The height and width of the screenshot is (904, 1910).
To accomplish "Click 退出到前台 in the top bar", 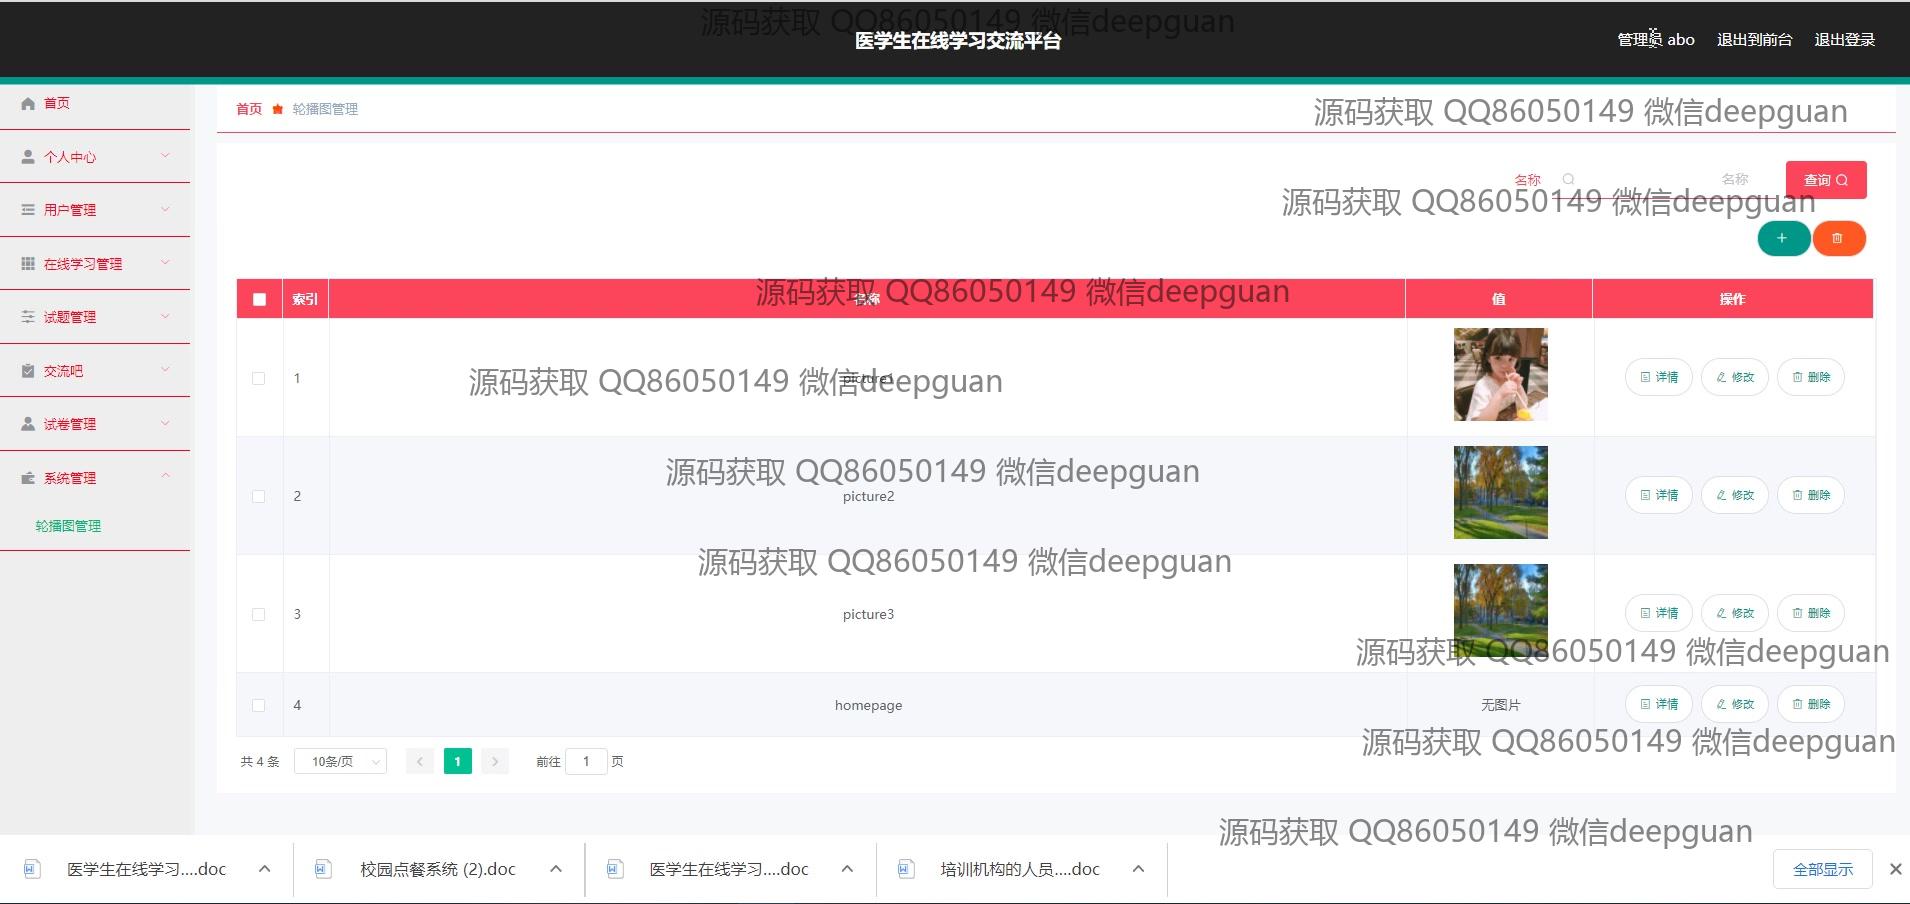I will [1754, 40].
